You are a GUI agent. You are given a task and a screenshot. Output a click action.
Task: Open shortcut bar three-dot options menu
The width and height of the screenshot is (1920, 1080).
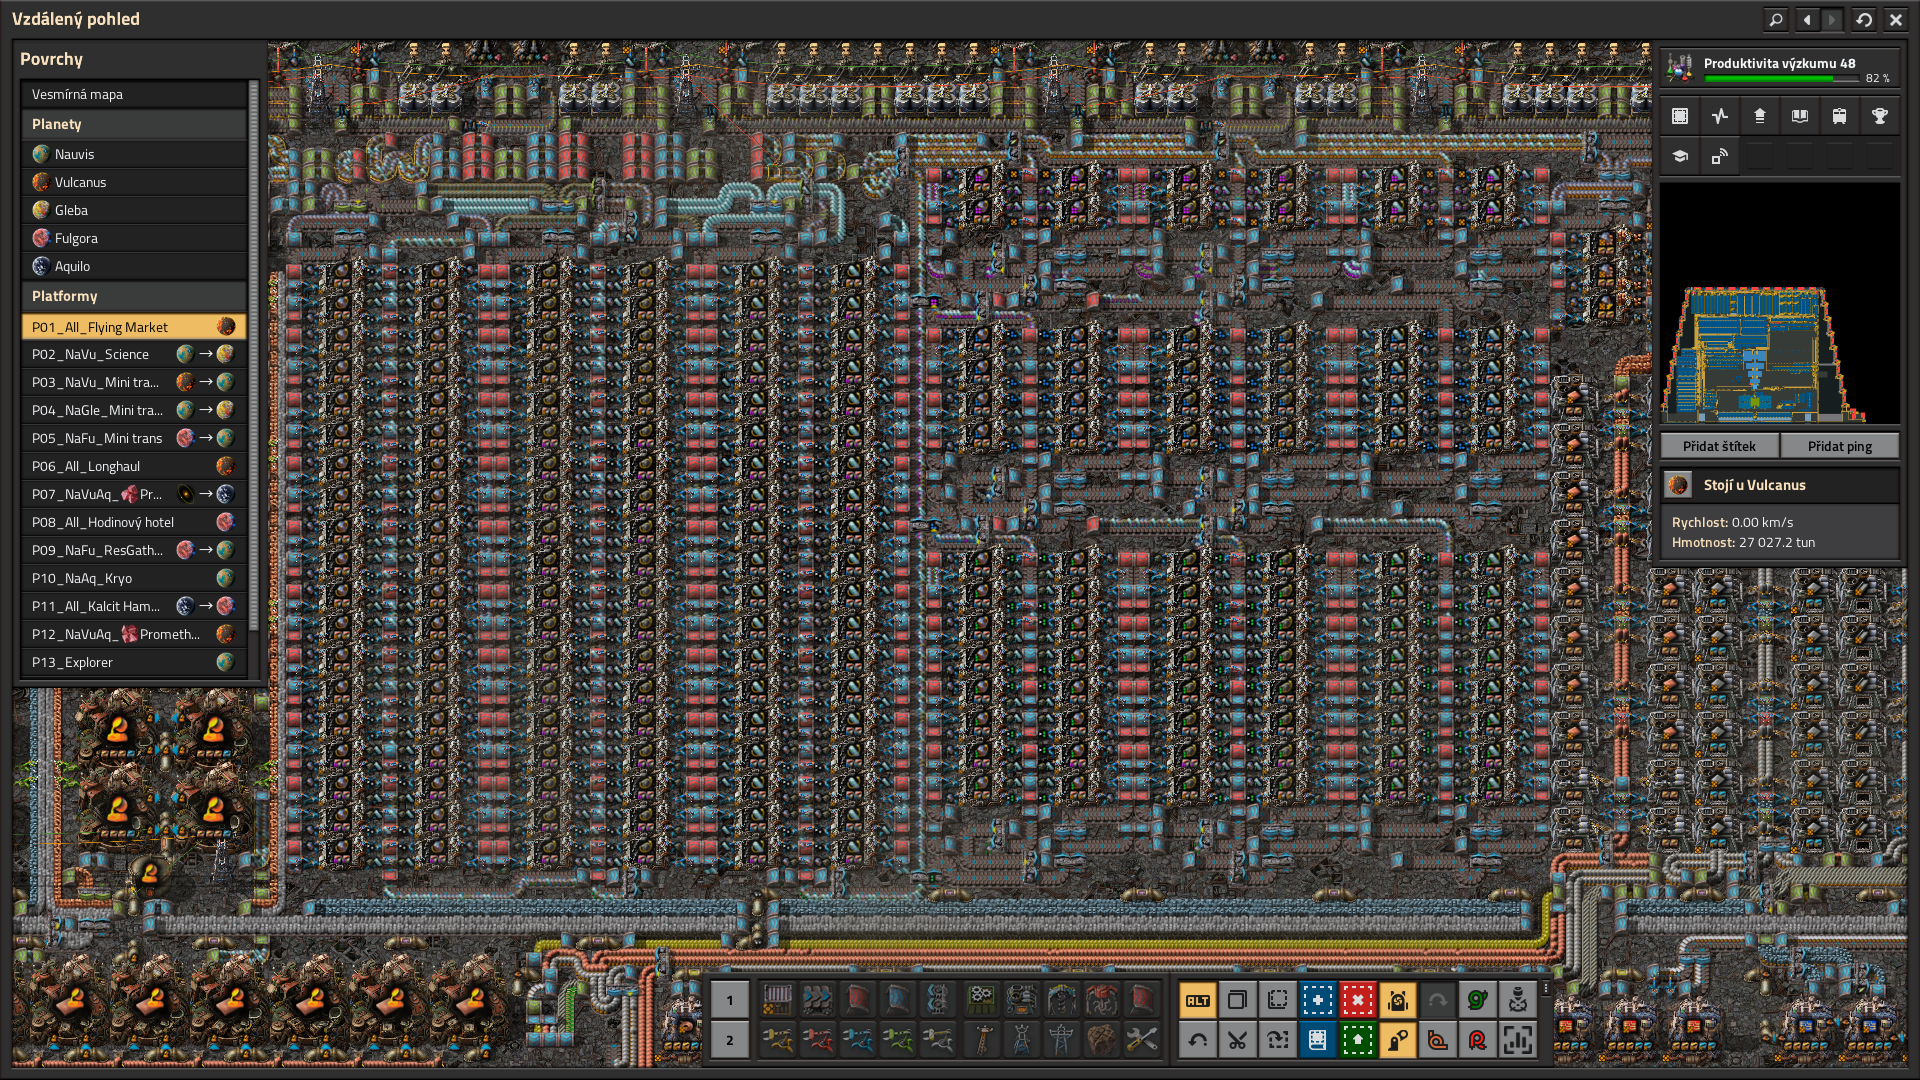(x=1545, y=988)
